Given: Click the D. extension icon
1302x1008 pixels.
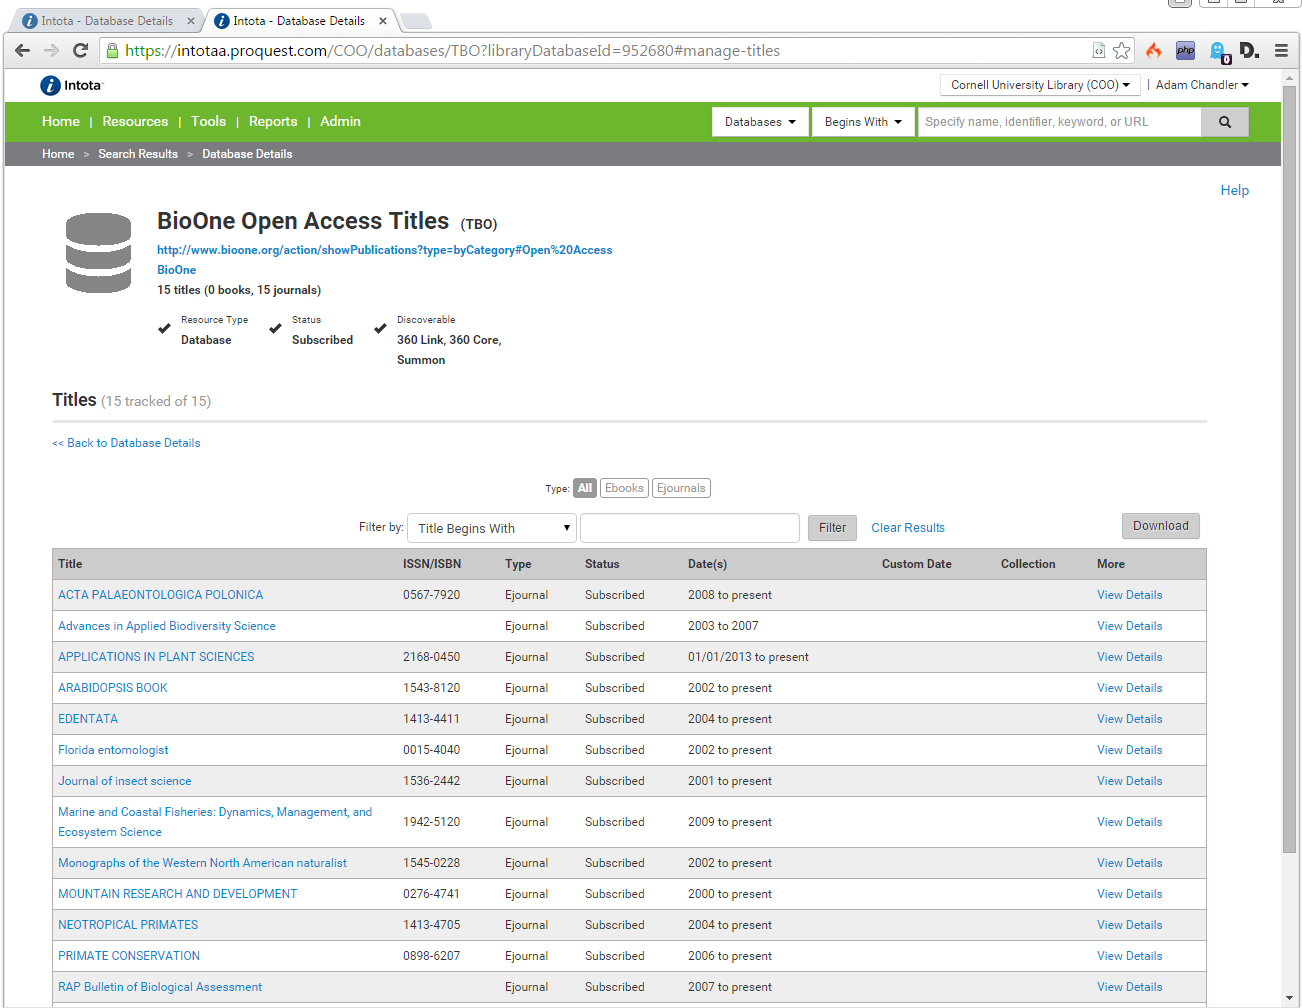Looking at the screenshot, I should pos(1249,50).
